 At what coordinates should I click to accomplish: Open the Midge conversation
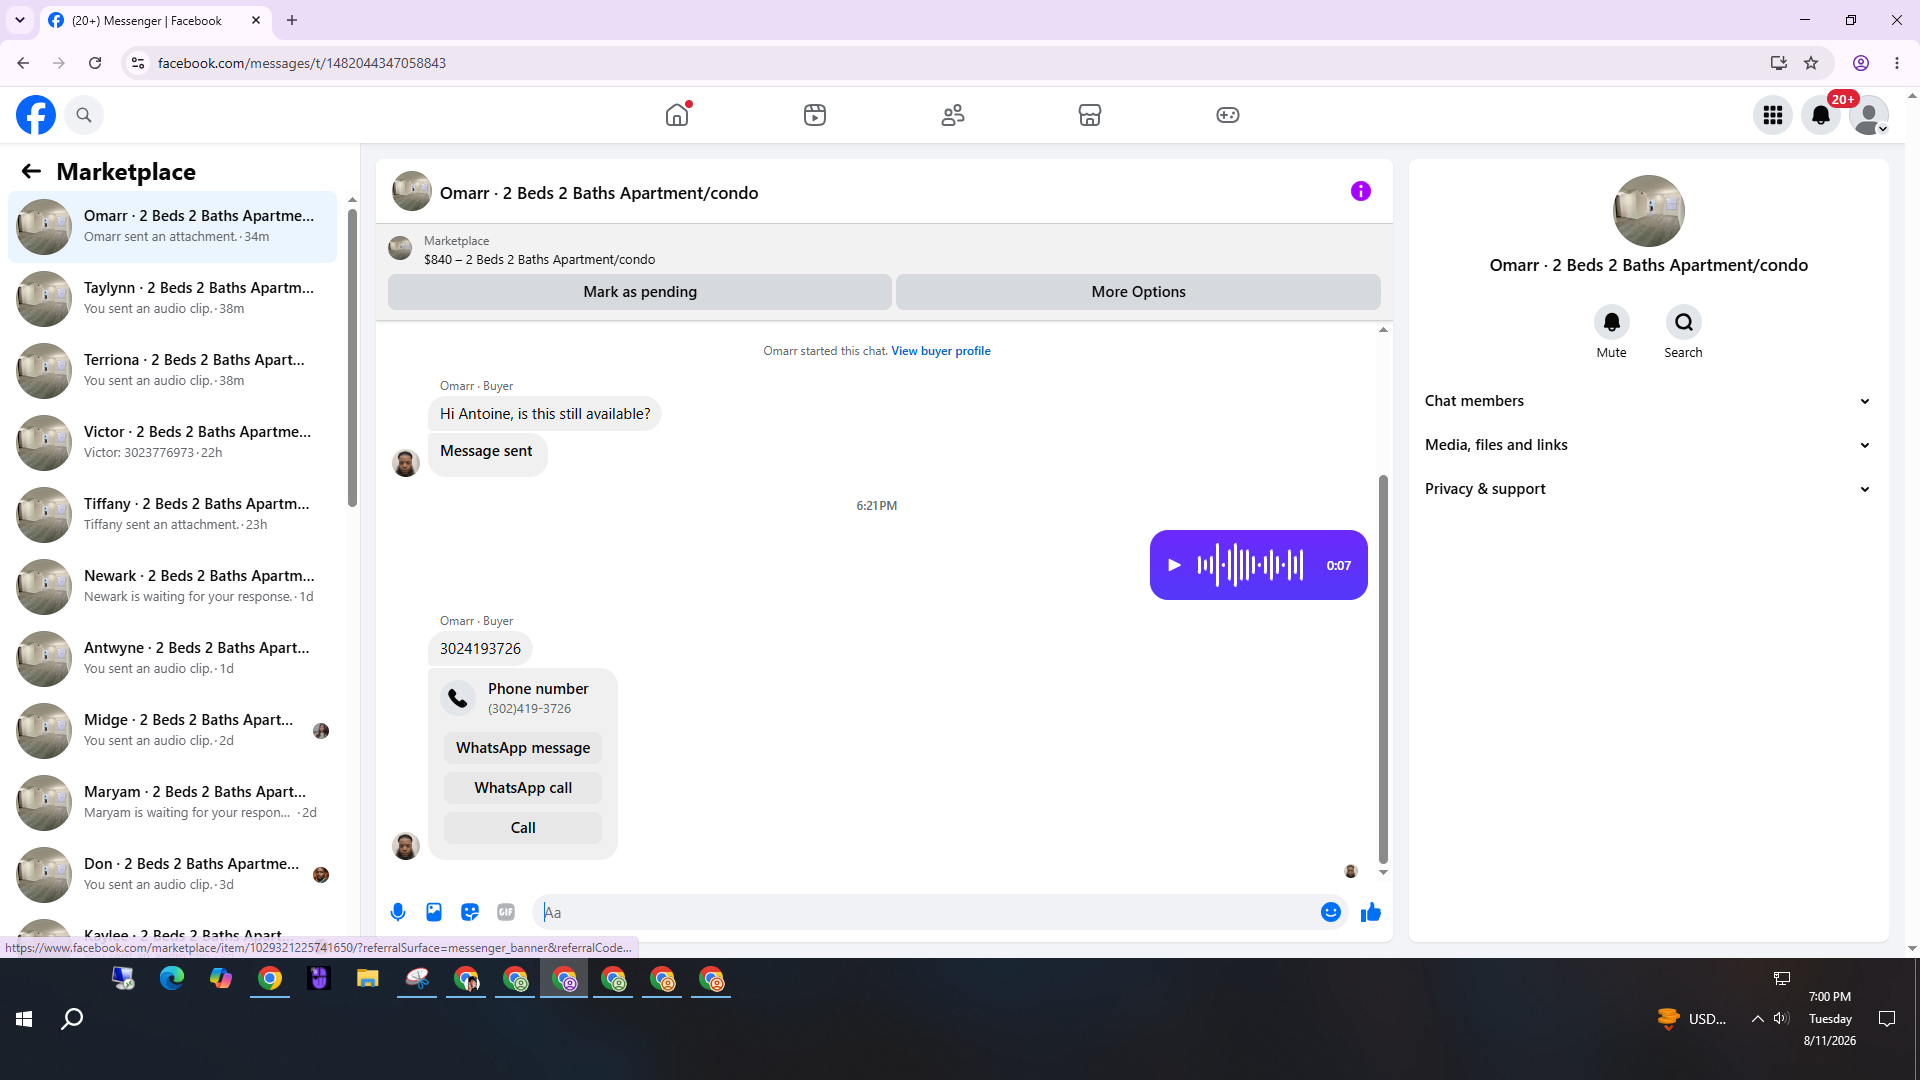point(173,730)
